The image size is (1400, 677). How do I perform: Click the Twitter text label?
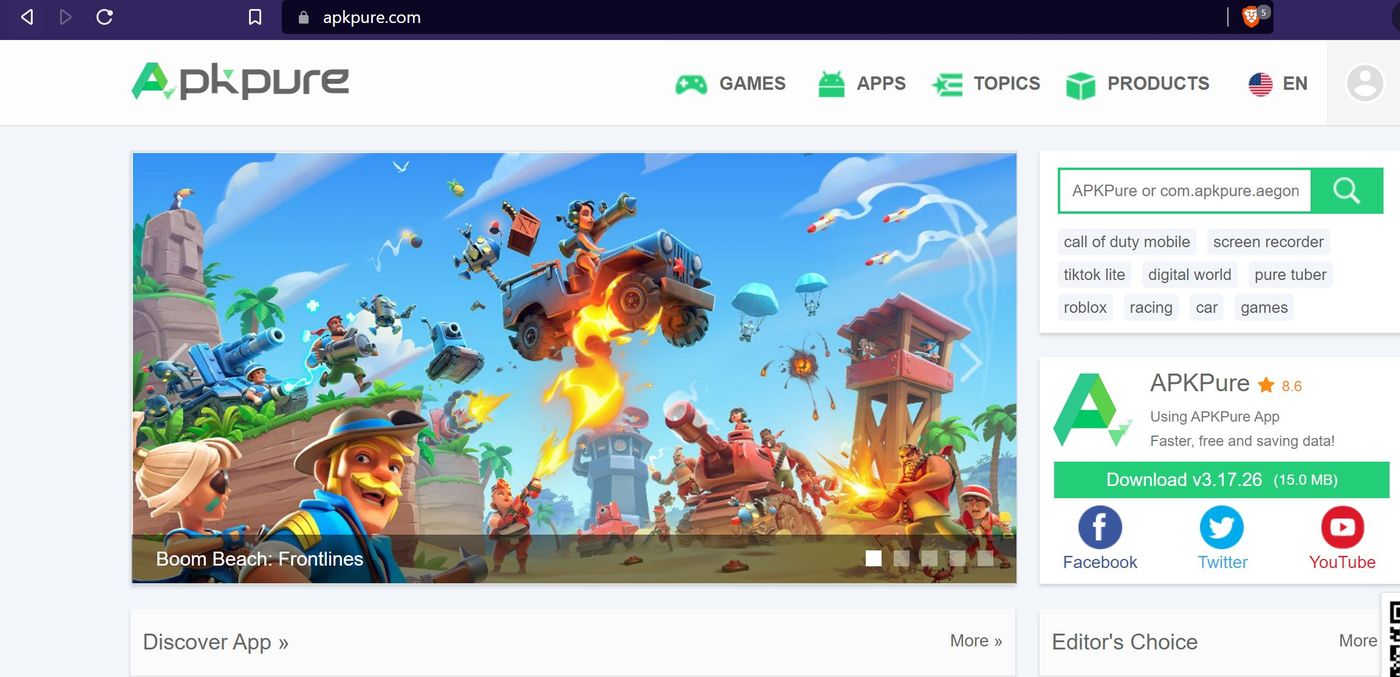point(1222,562)
